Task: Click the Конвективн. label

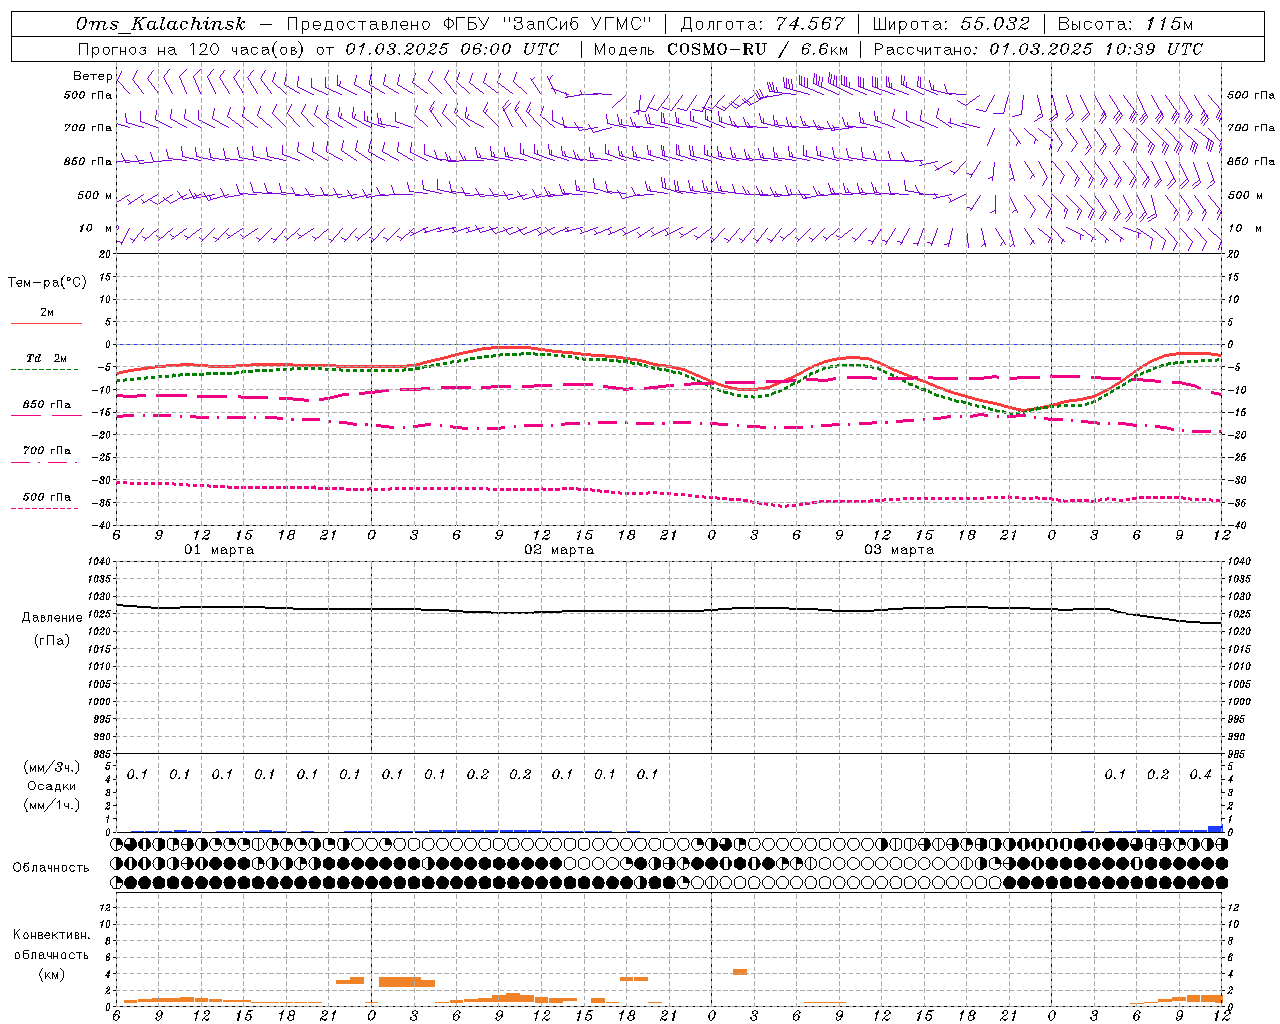Action: point(52,935)
